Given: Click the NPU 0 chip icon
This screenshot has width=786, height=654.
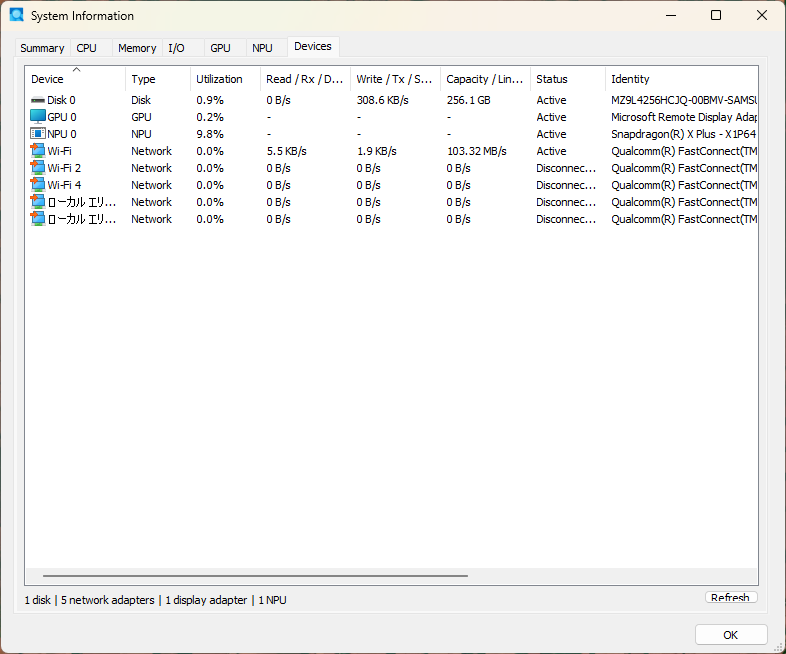Looking at the screenshot, I should tap(38, 134).
